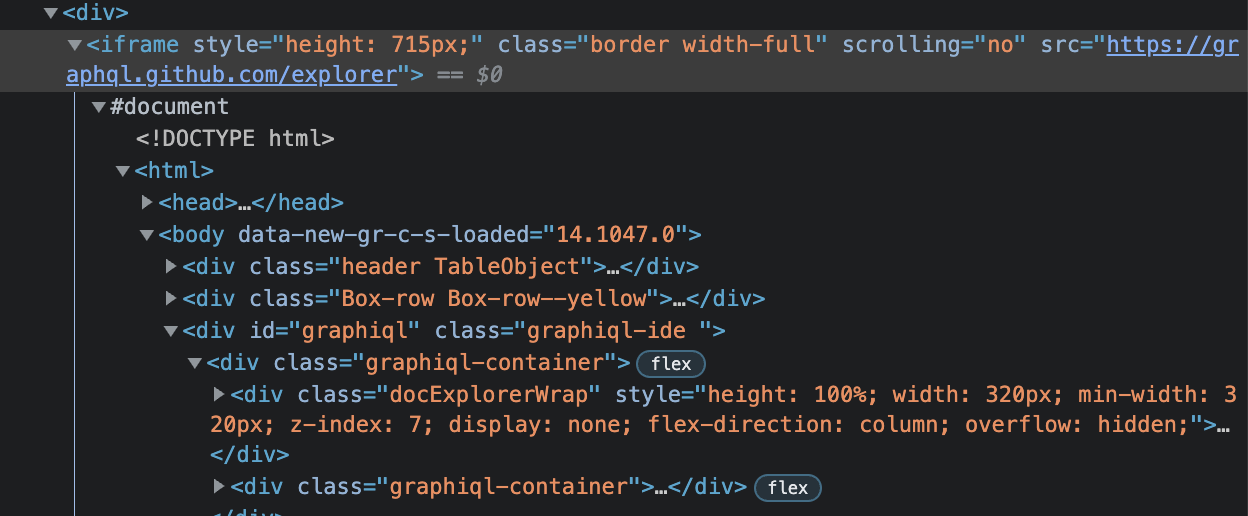Collapse the iframe element node
1248x516 pixels.
pyautogui.click(x=74, y=45)
